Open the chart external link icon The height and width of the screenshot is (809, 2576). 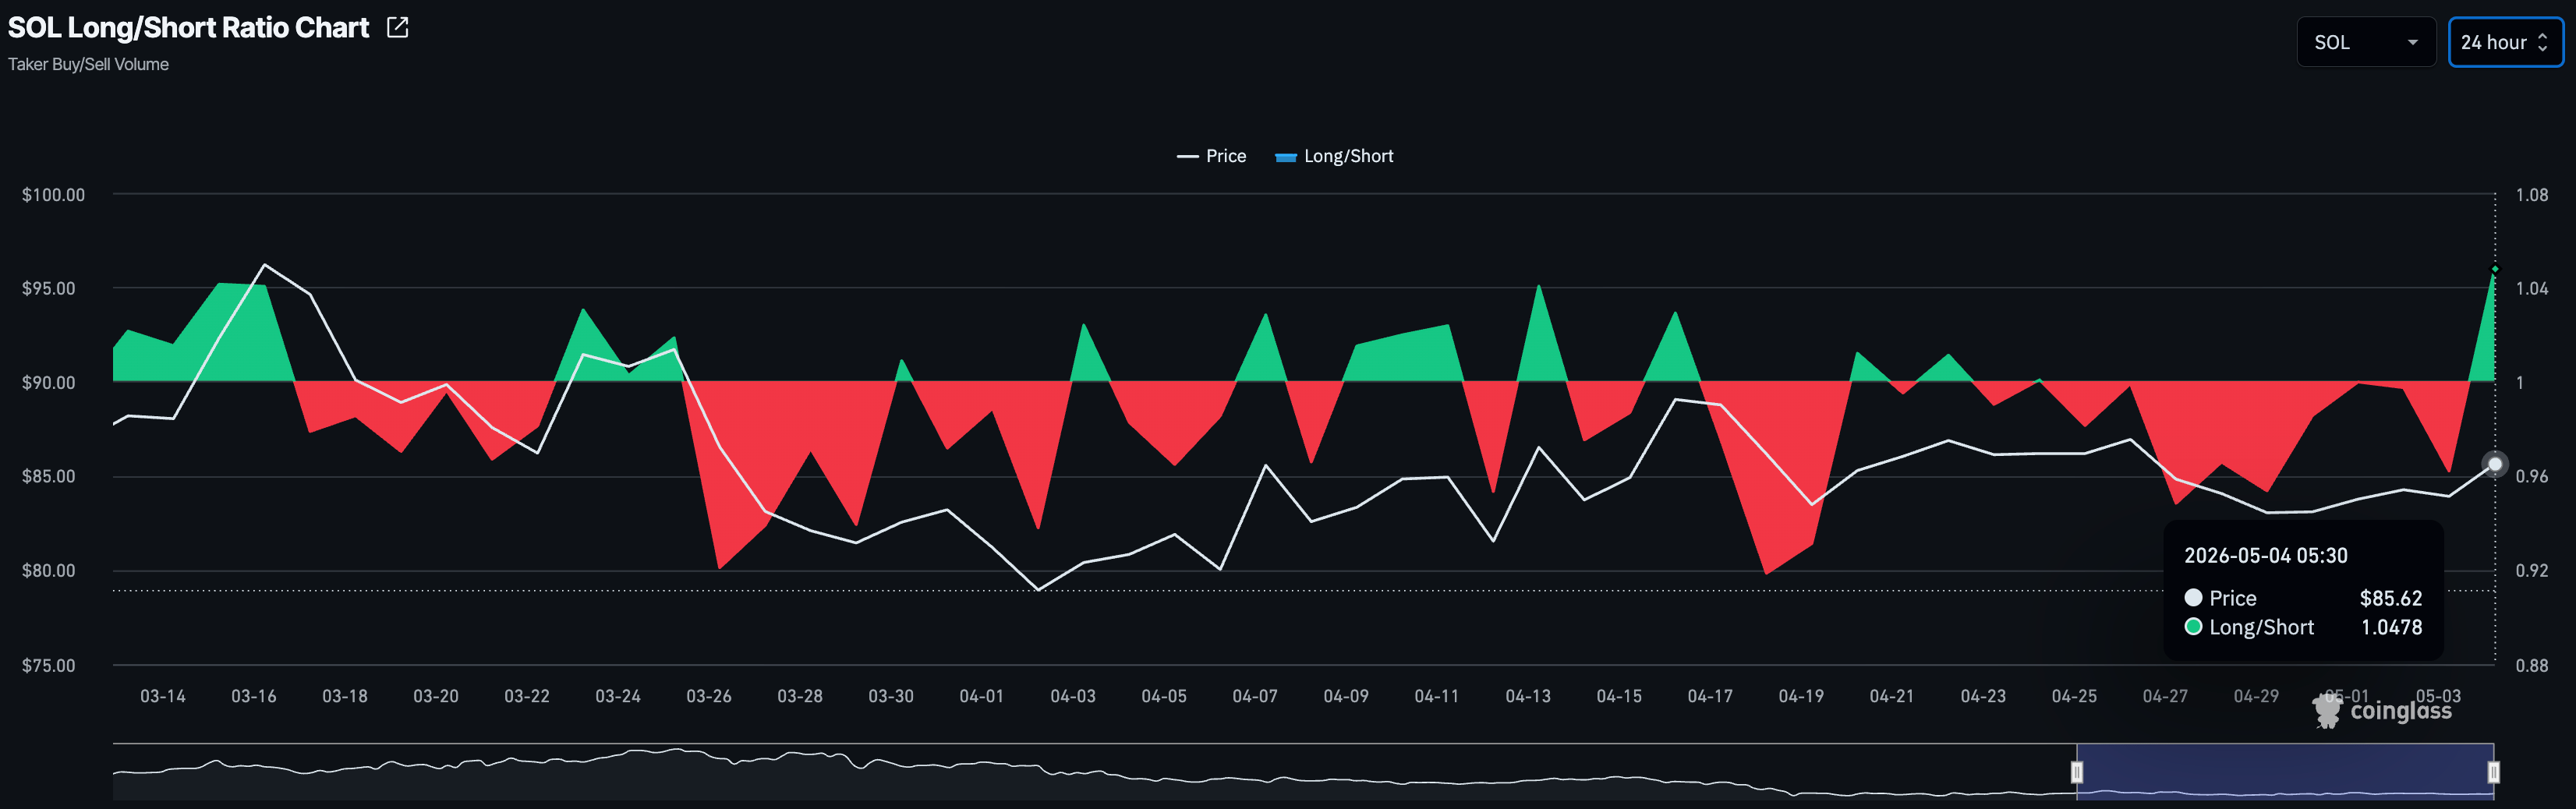point(398,27)
